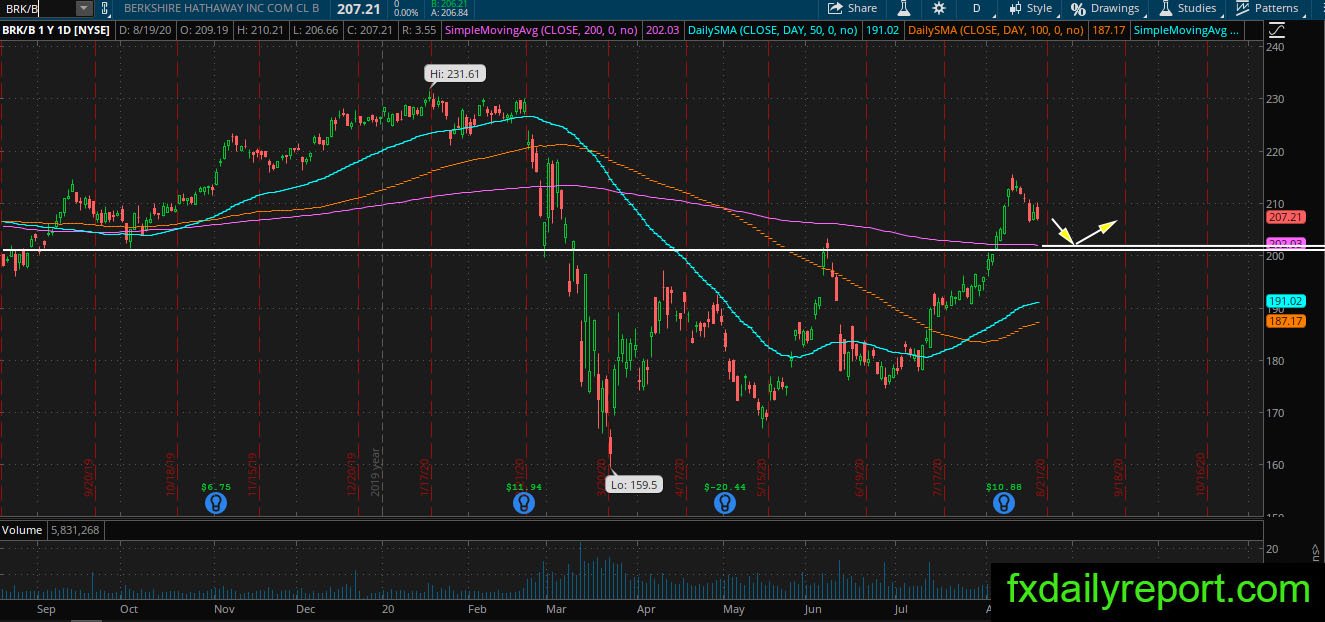Click the Share button

pyautogui.click(x=852, y=8)
